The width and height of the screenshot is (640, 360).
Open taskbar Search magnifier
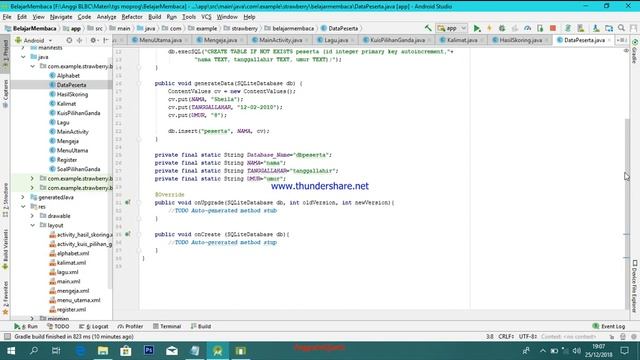coord(34,351)
